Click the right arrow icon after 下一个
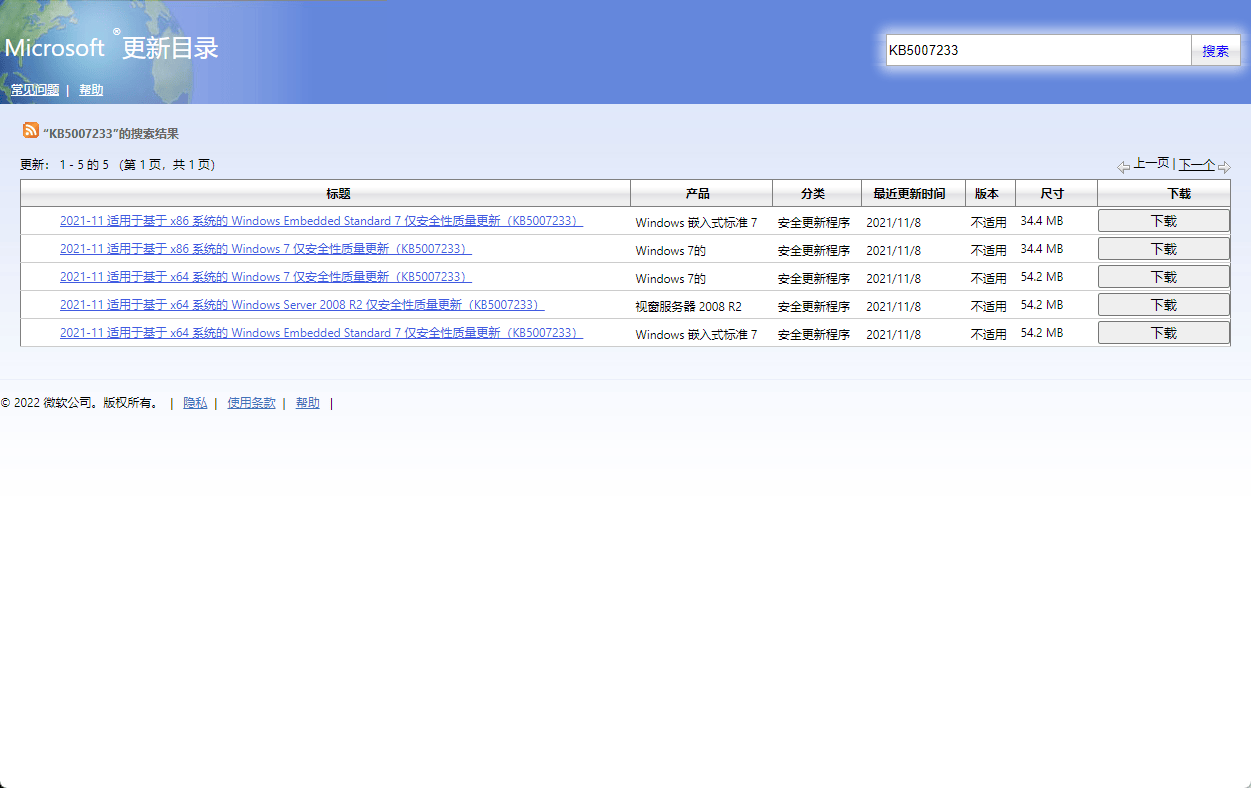 1224,166
